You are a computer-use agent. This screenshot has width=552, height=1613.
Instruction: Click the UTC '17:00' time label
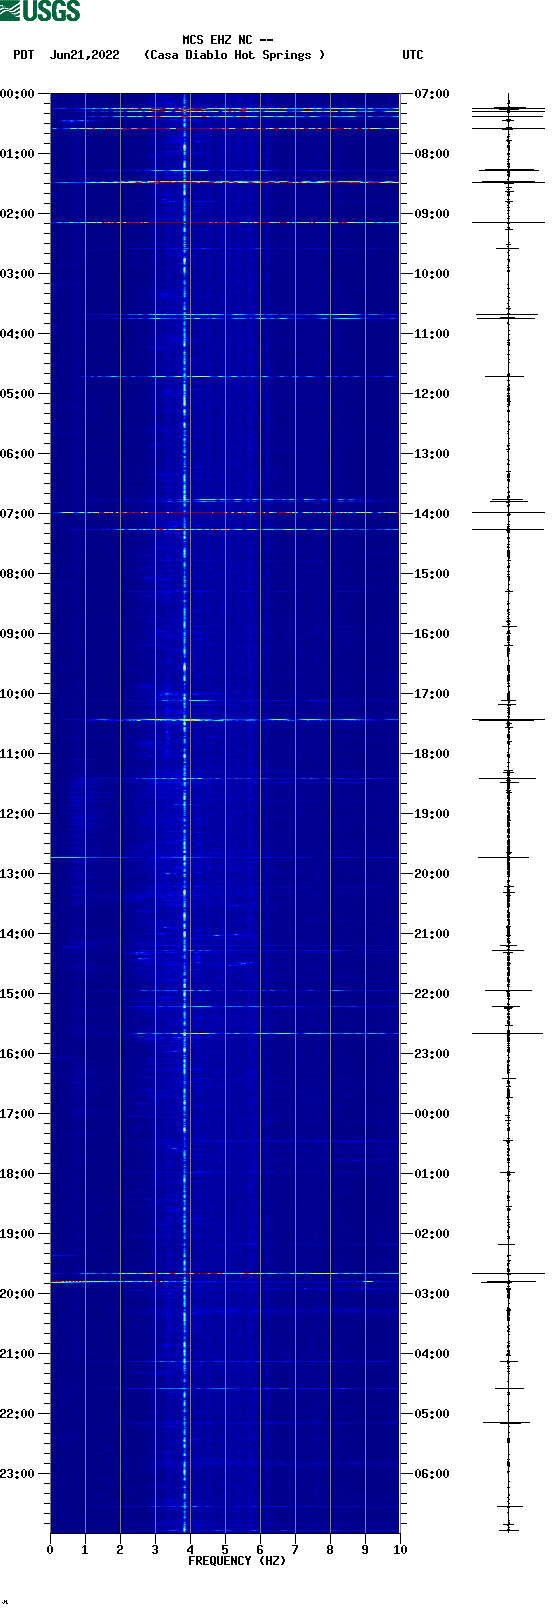432,694
